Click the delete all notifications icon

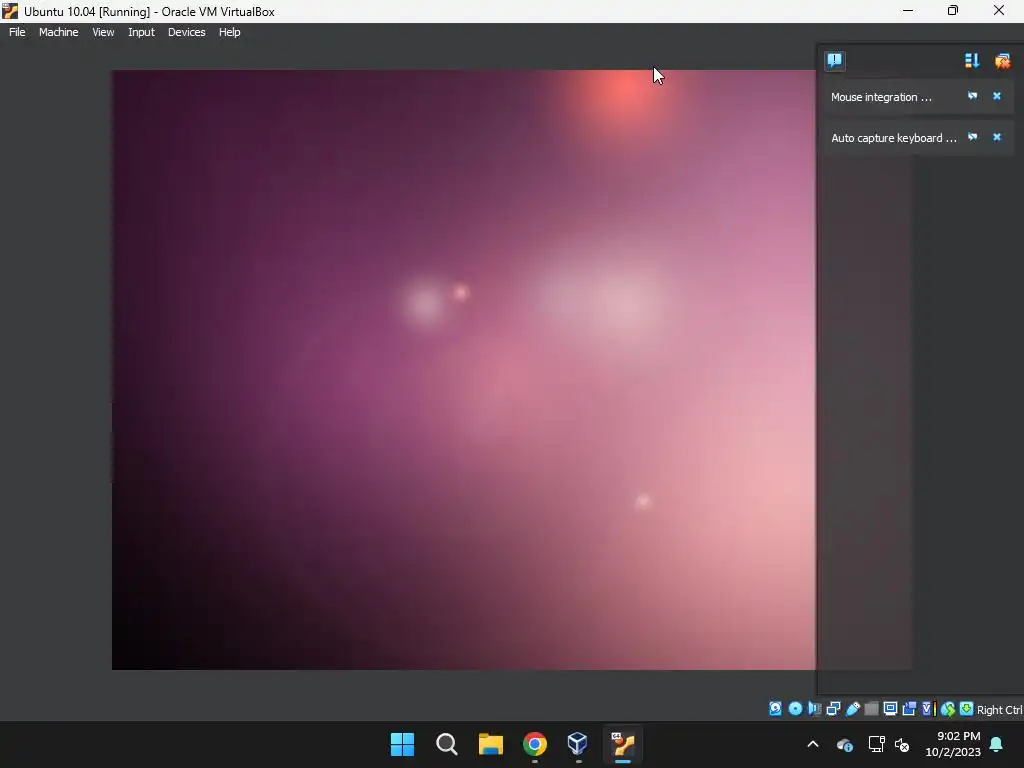[1002, 61]
